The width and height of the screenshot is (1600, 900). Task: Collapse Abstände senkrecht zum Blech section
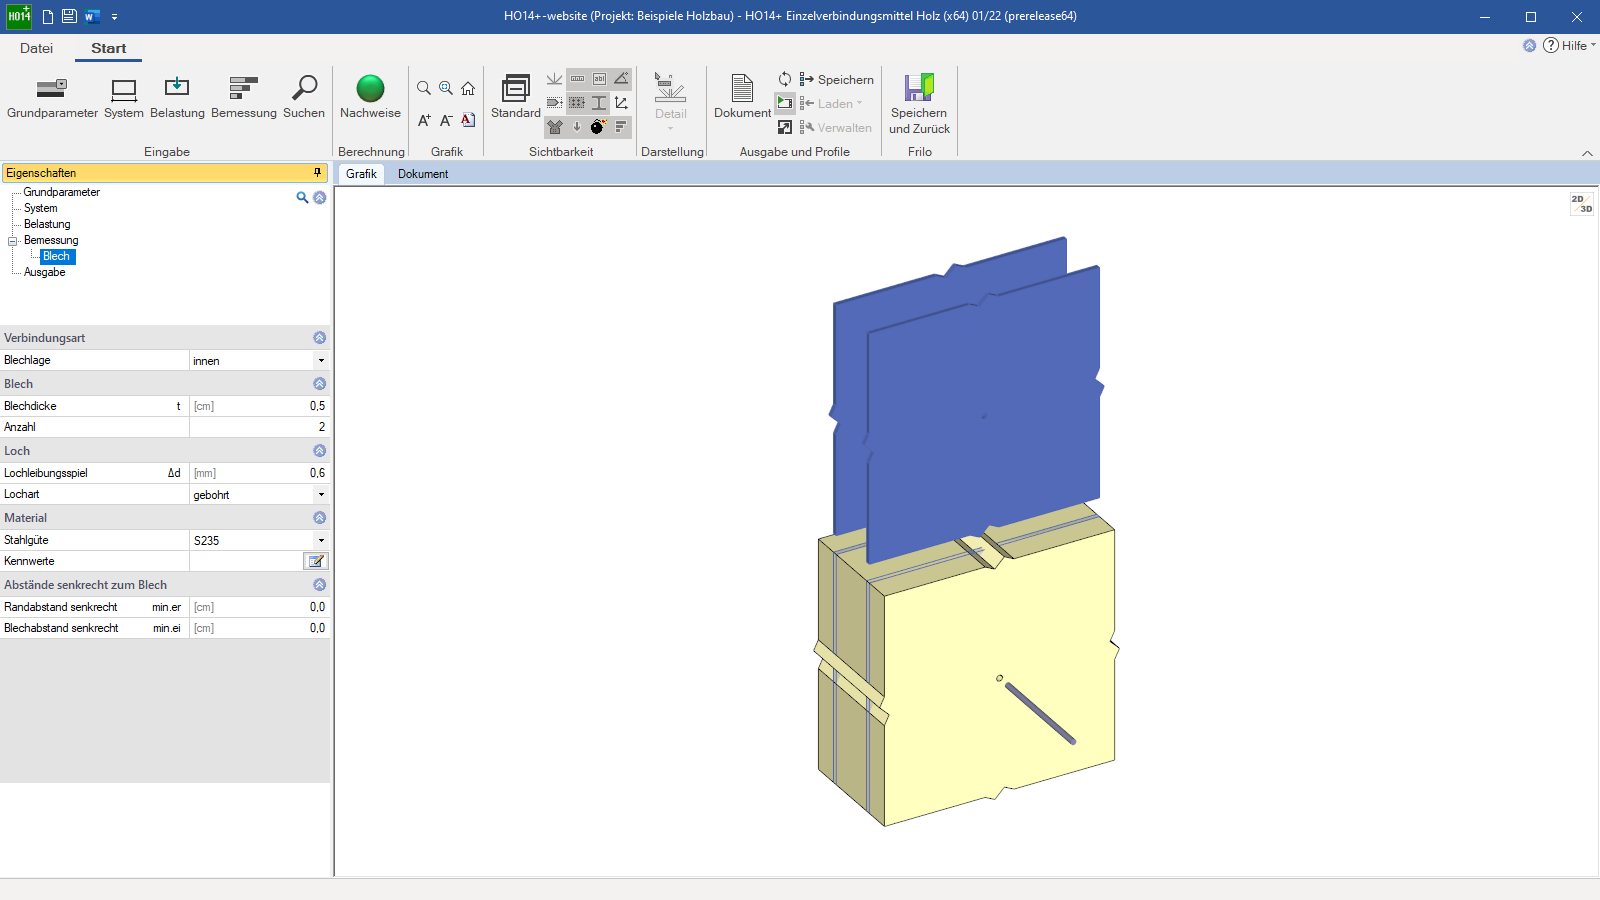[x=320, y=585]
